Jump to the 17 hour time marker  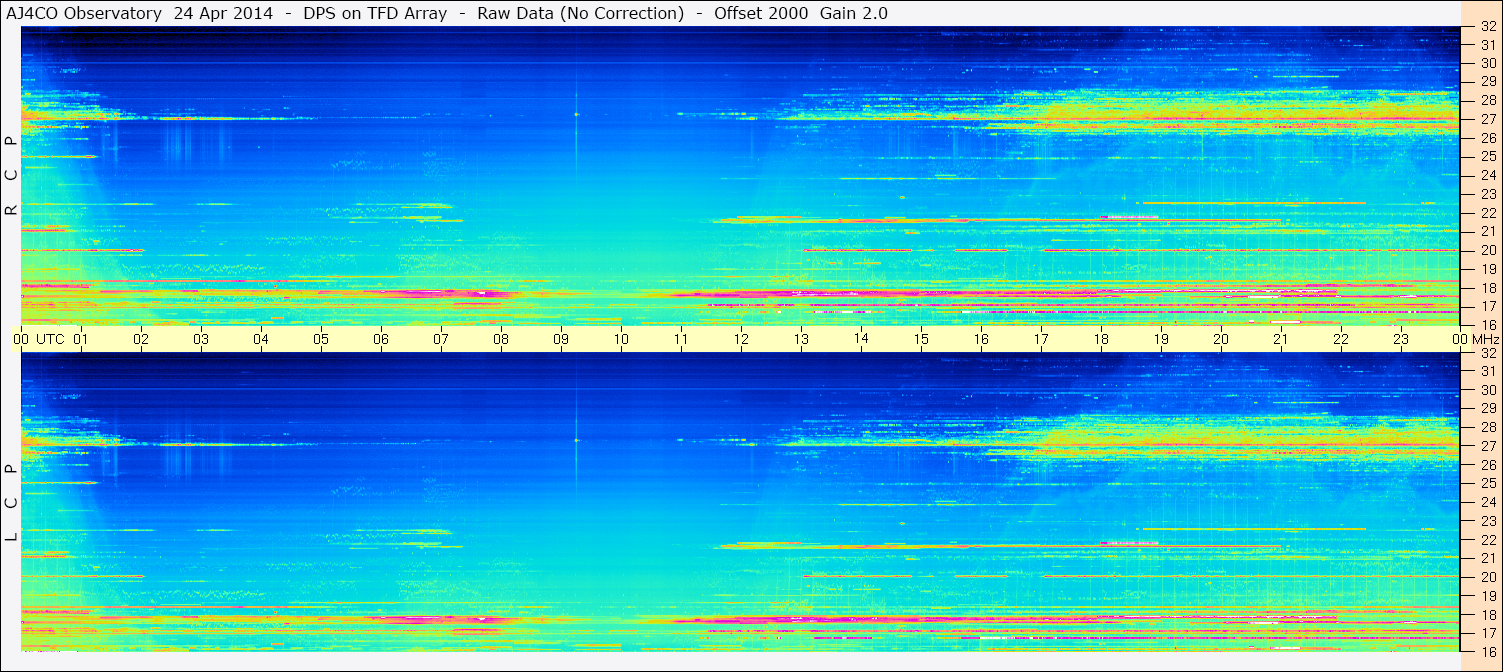coord(1041,339)
